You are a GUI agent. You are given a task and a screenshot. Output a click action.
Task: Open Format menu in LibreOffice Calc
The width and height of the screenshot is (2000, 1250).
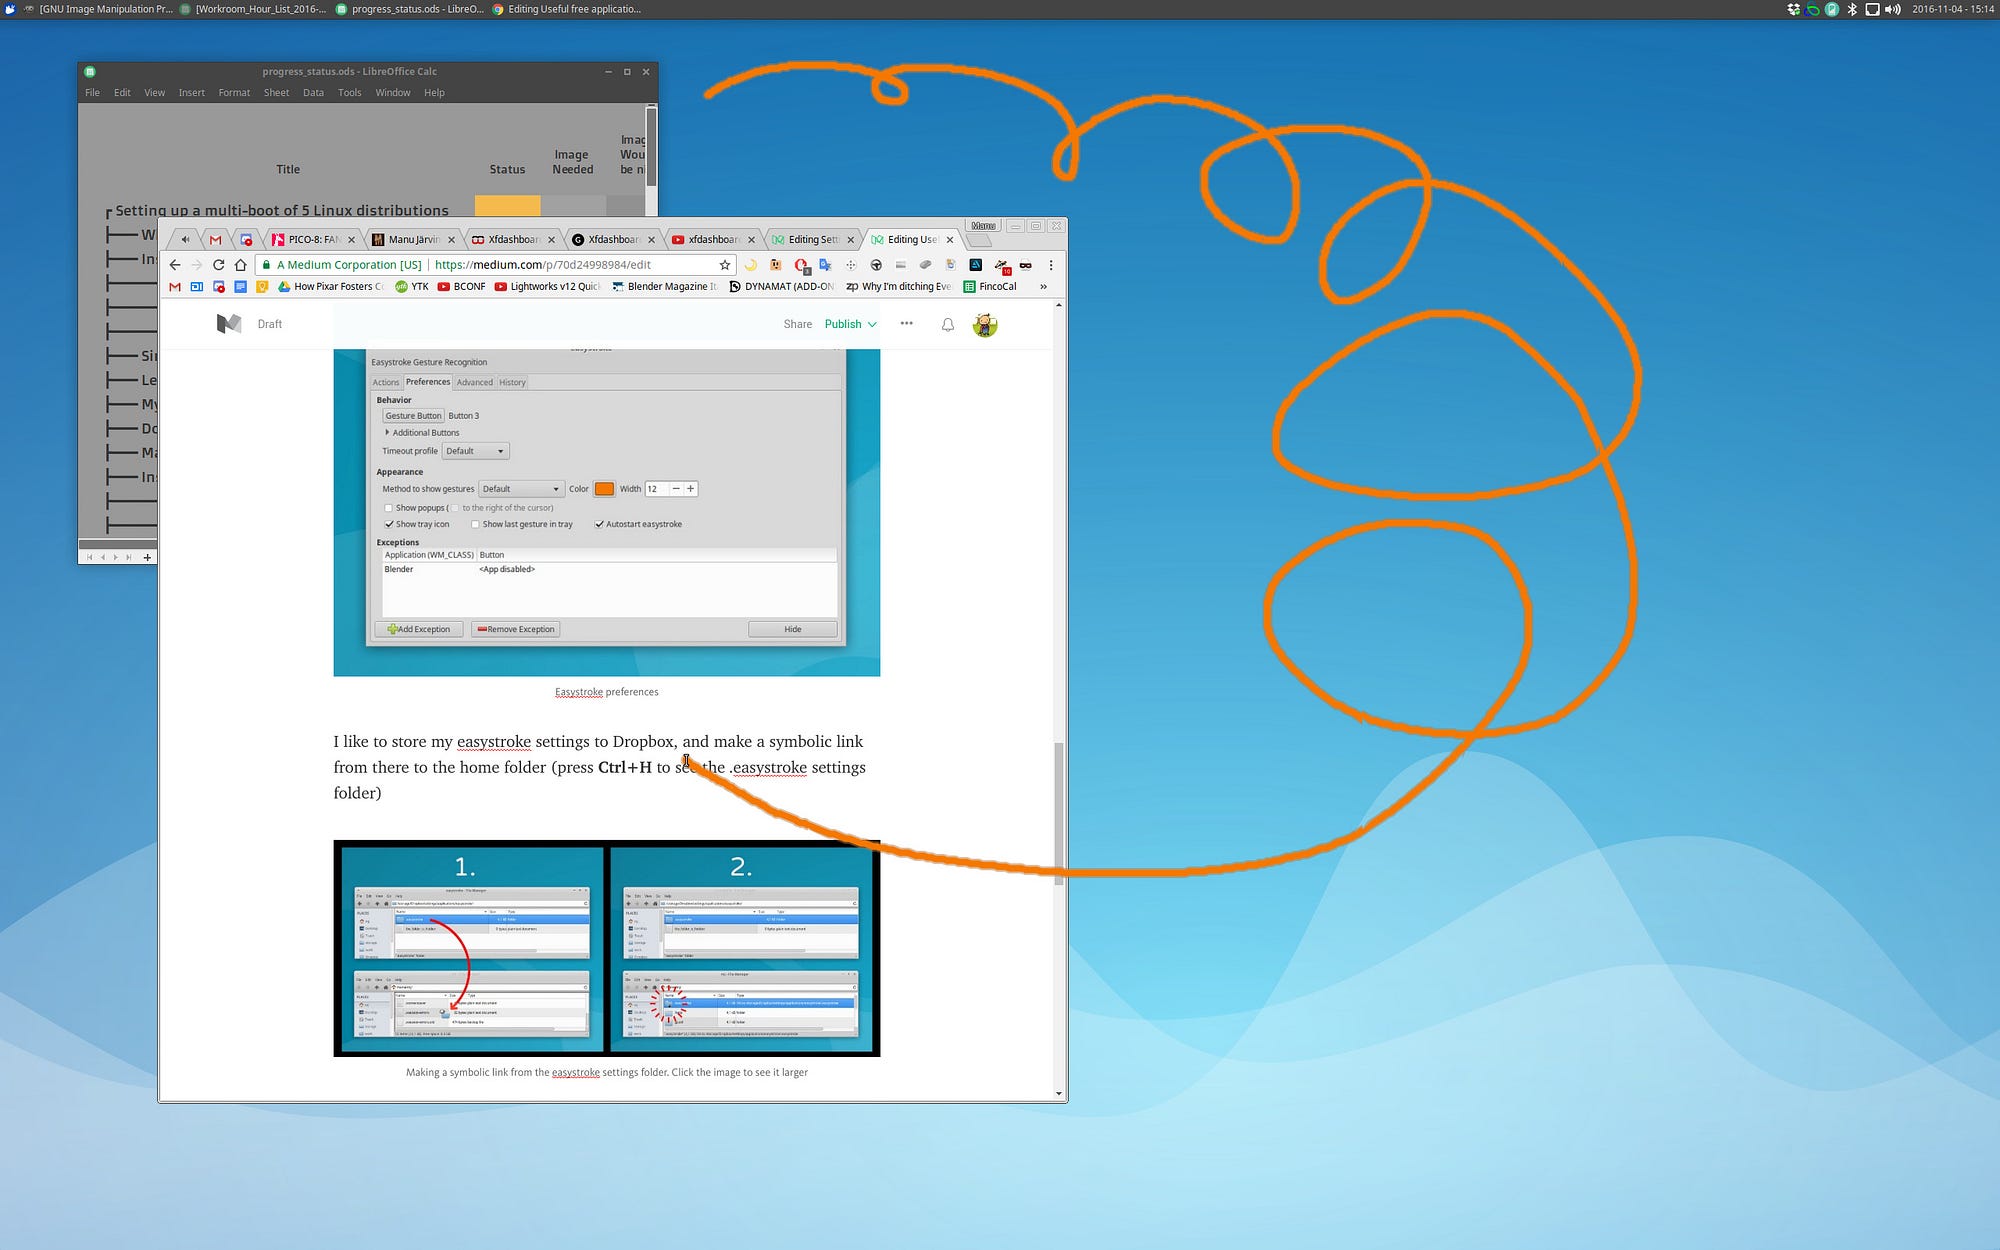coord(234,93)
